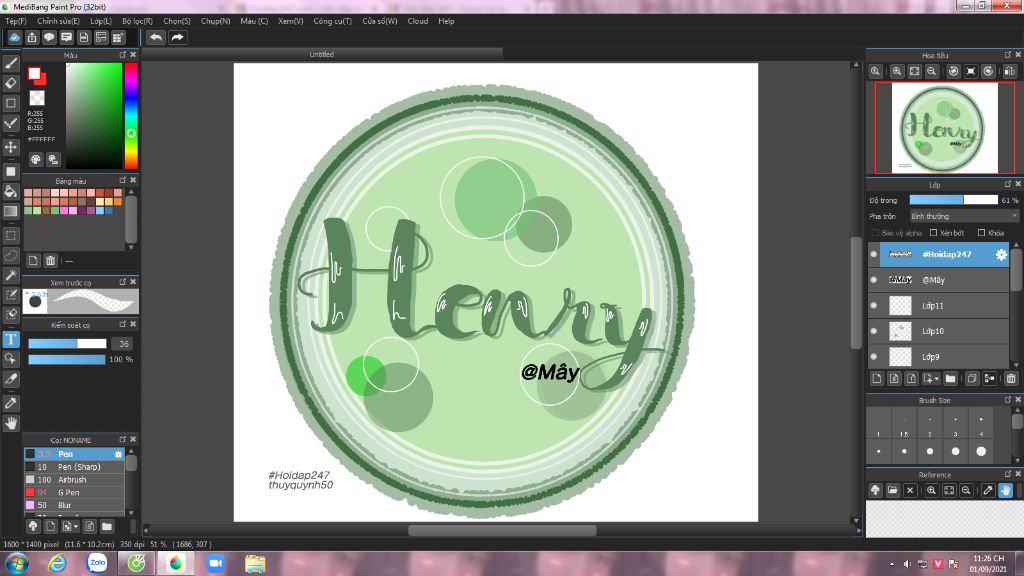Open the add layer type dropdown
The width and height of the screenshot is (1024, 576).
click(931, 379)
